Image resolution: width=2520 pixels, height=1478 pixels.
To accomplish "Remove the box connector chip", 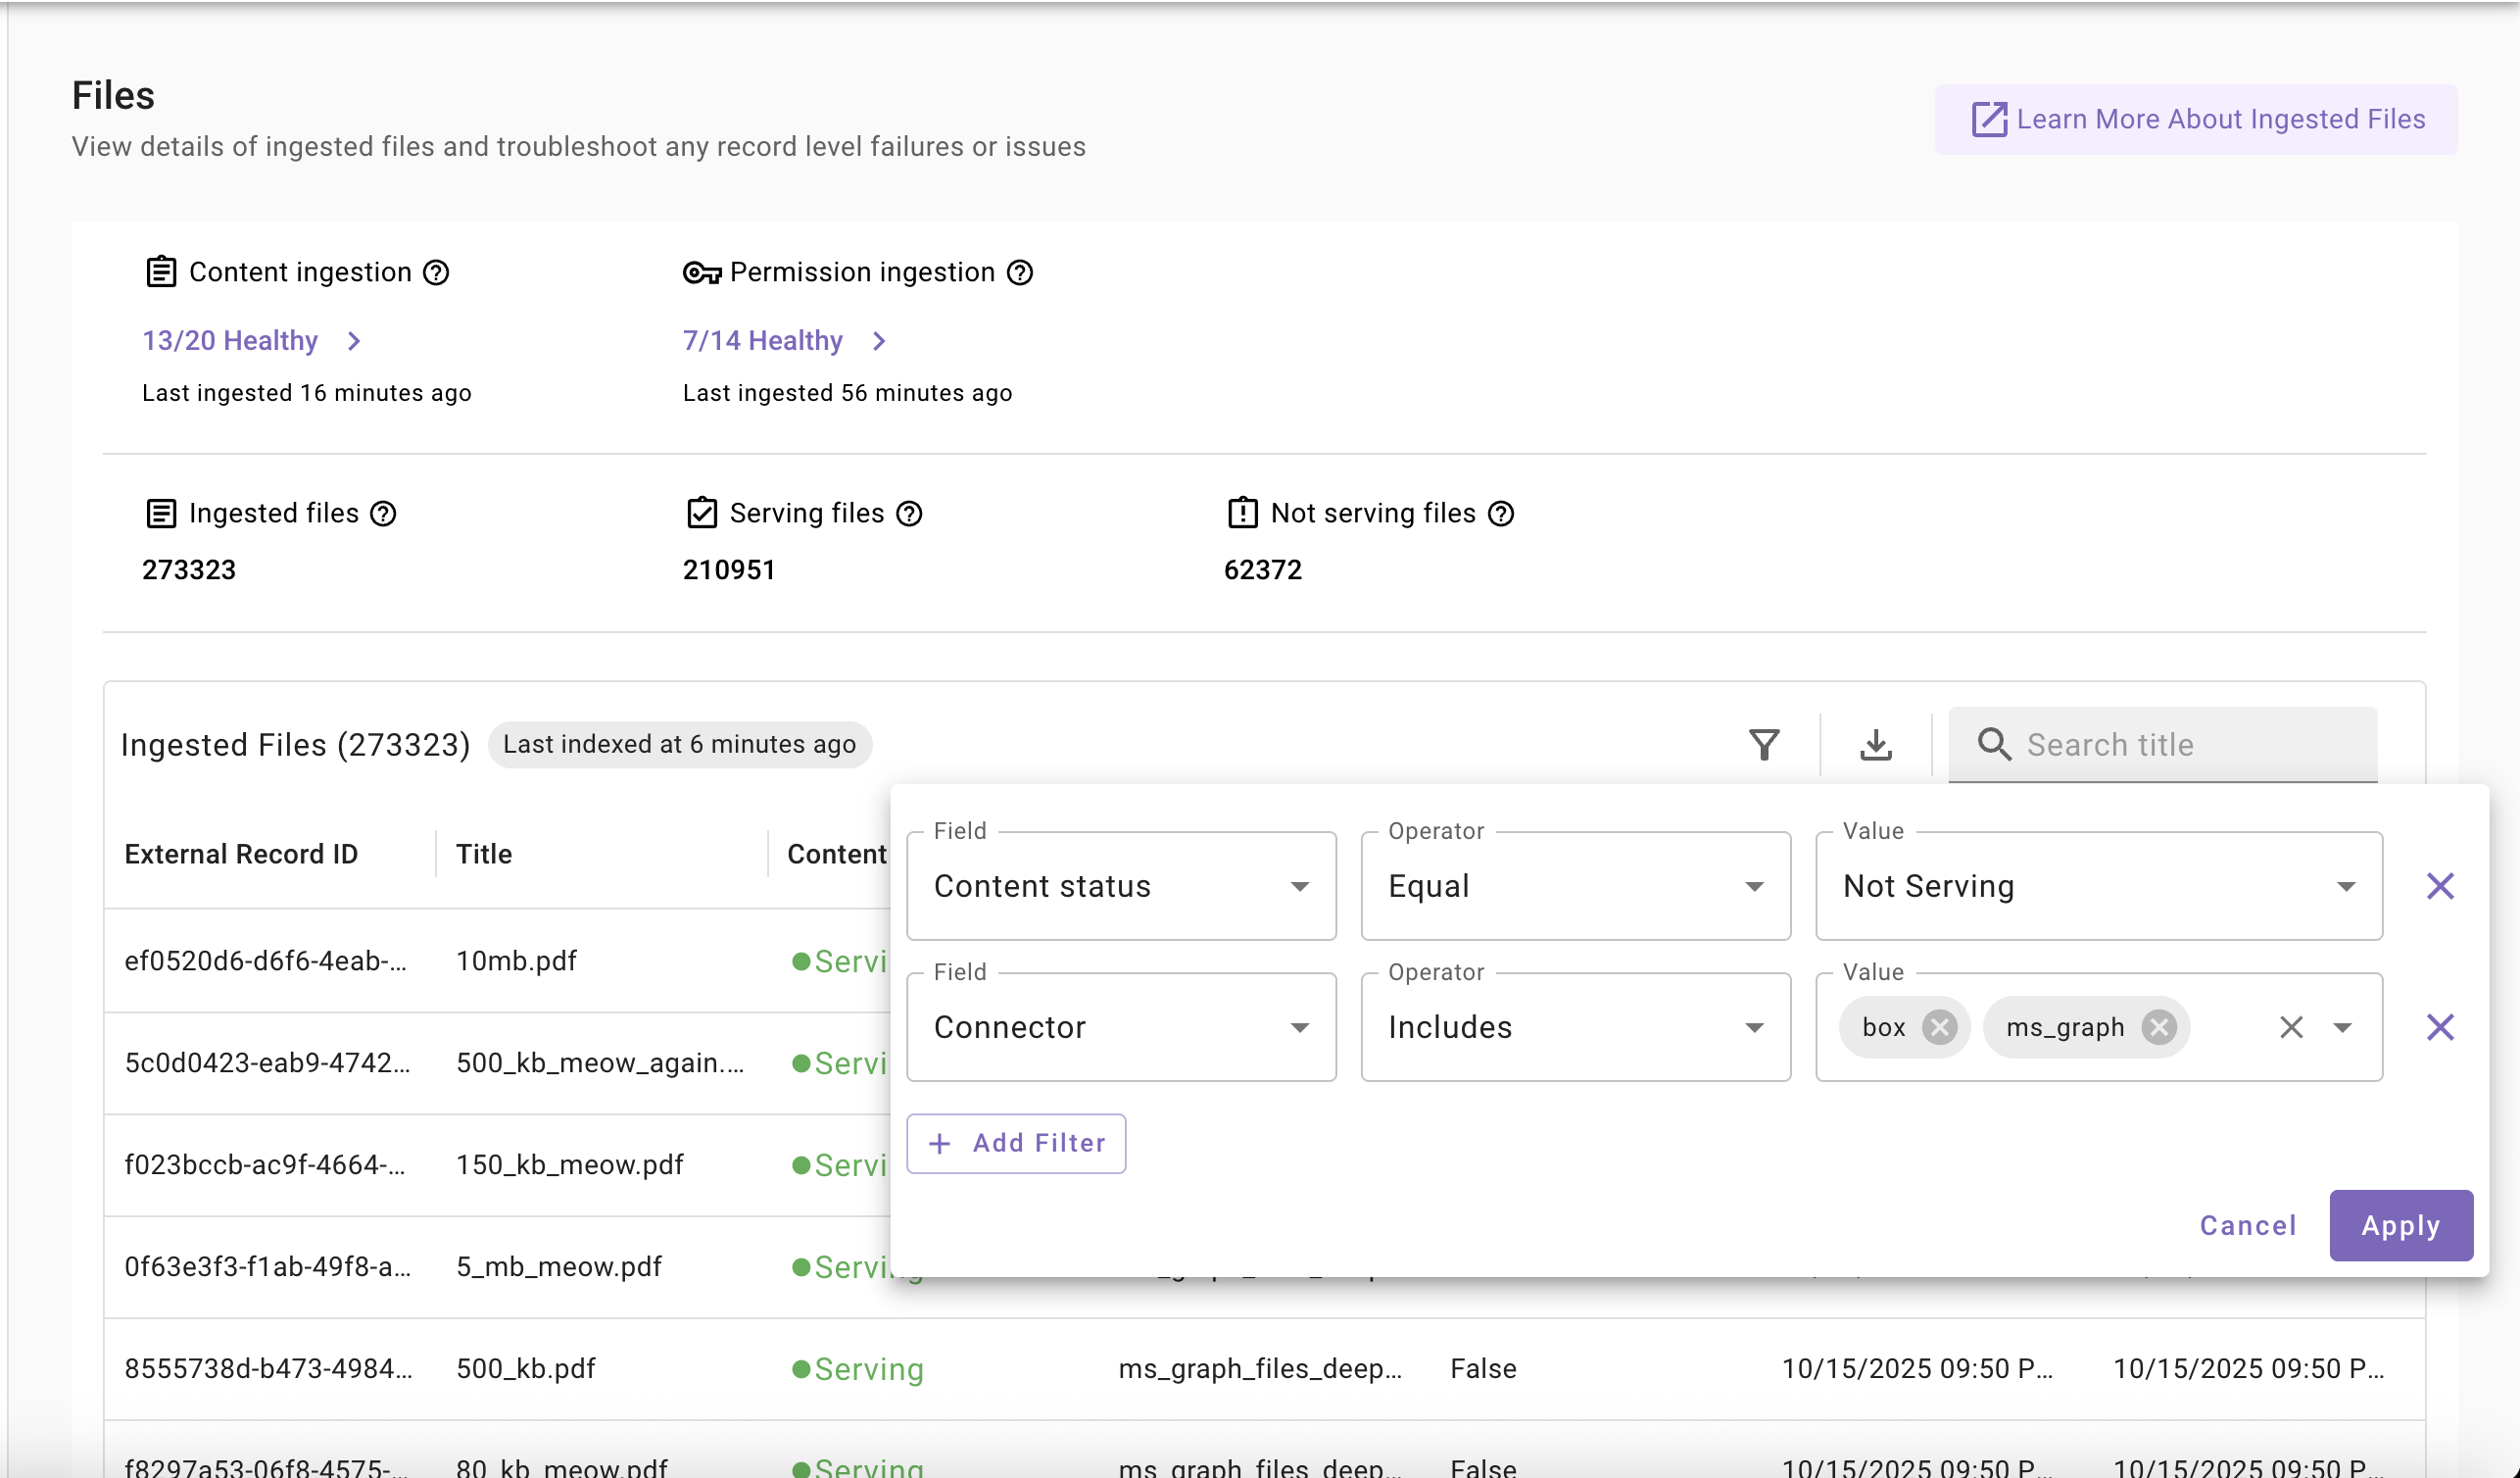I will tap(1939, 1027).
